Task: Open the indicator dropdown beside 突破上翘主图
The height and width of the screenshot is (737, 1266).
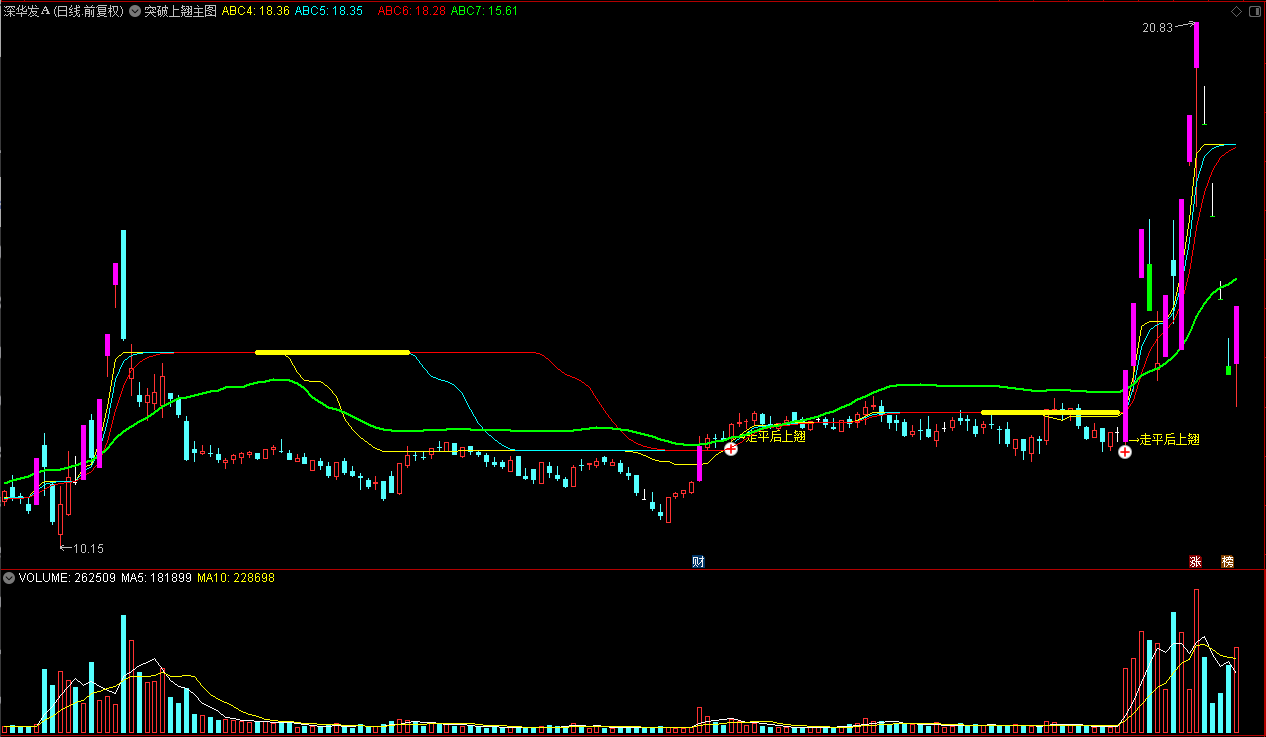Action: pyautogui.click(x=135, y=11)
